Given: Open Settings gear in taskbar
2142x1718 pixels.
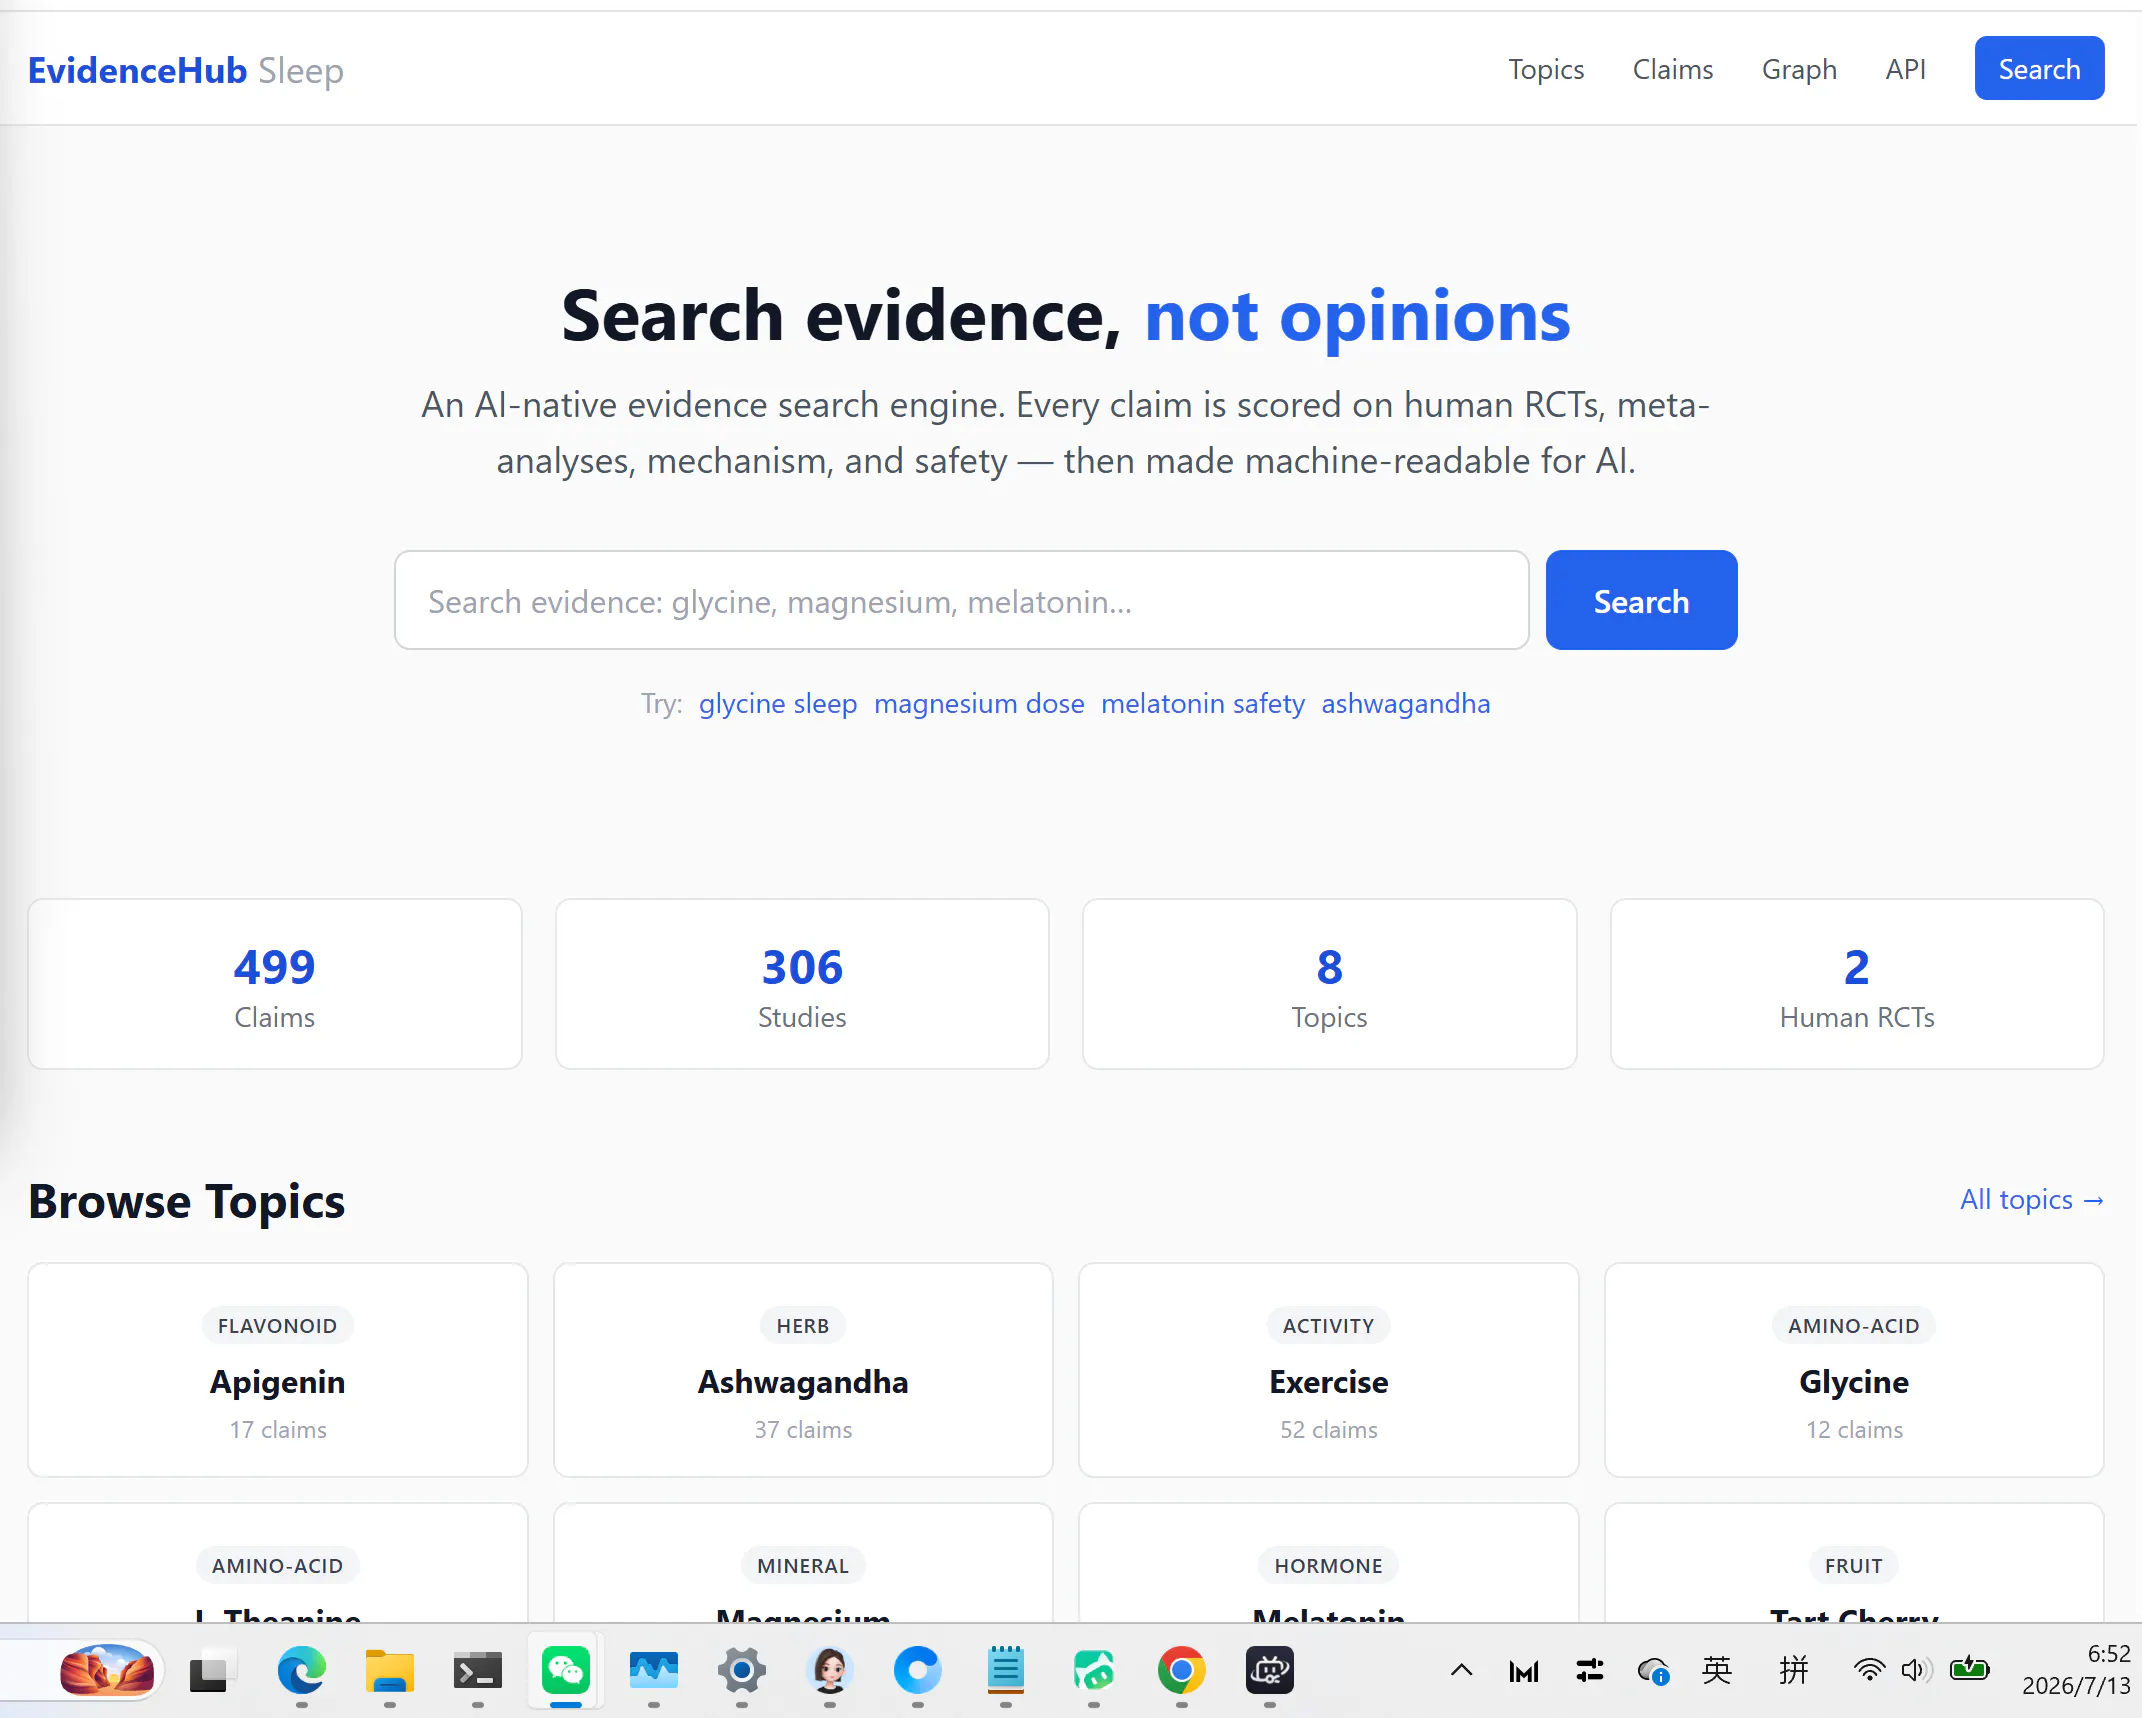Looking at the screenshot, I should click(741, 1670).
